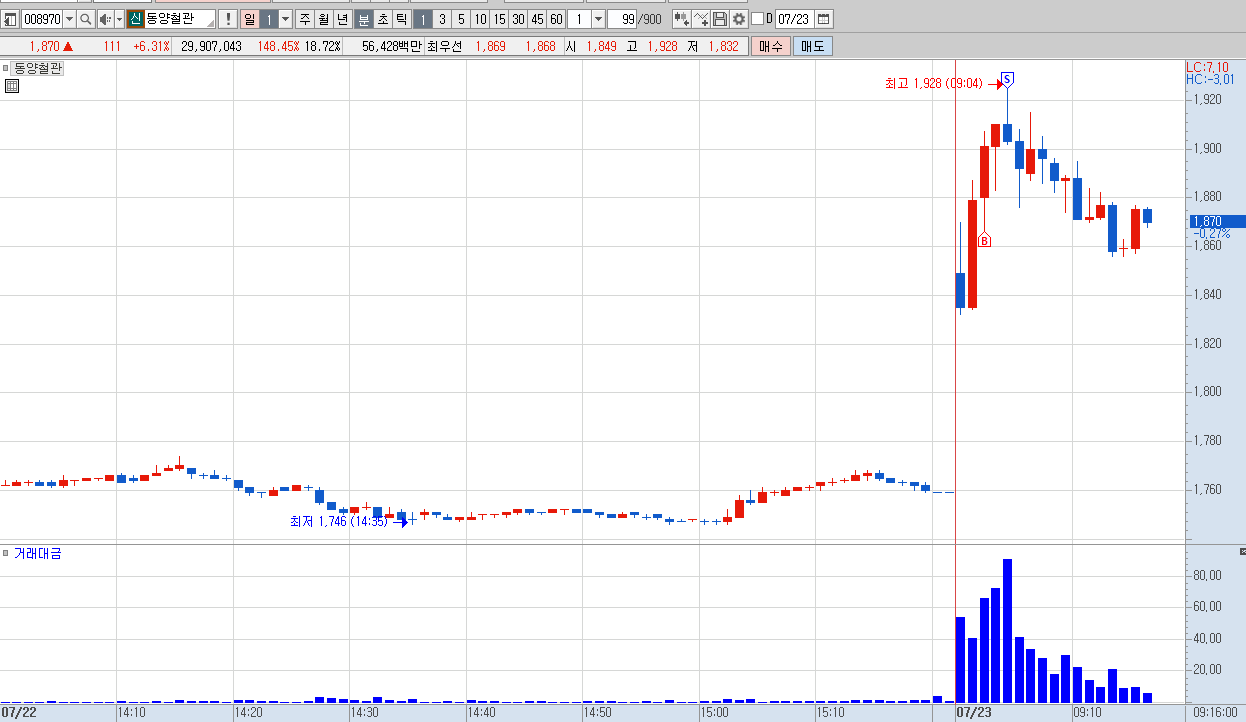The width and height of the screenshot is (1246, 722).
Task: Open the calendar date picker icon
Action: 823,19
